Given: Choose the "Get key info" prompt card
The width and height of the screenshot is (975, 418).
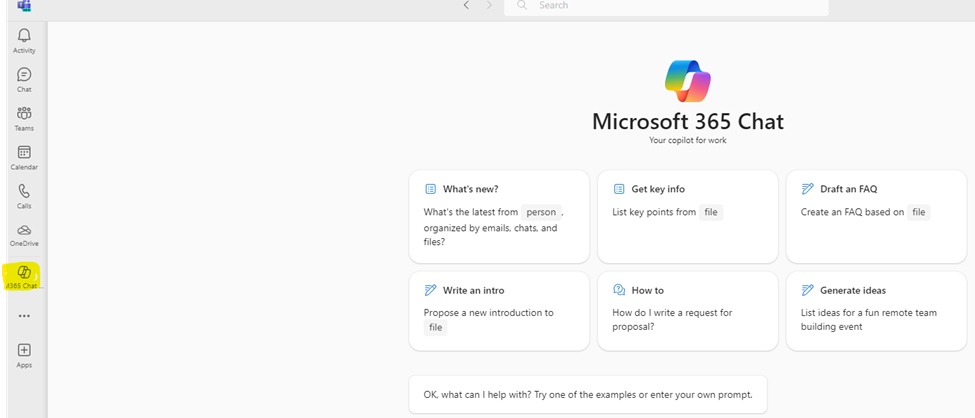Looking at the screenshot, I should [x=687, y=216].
